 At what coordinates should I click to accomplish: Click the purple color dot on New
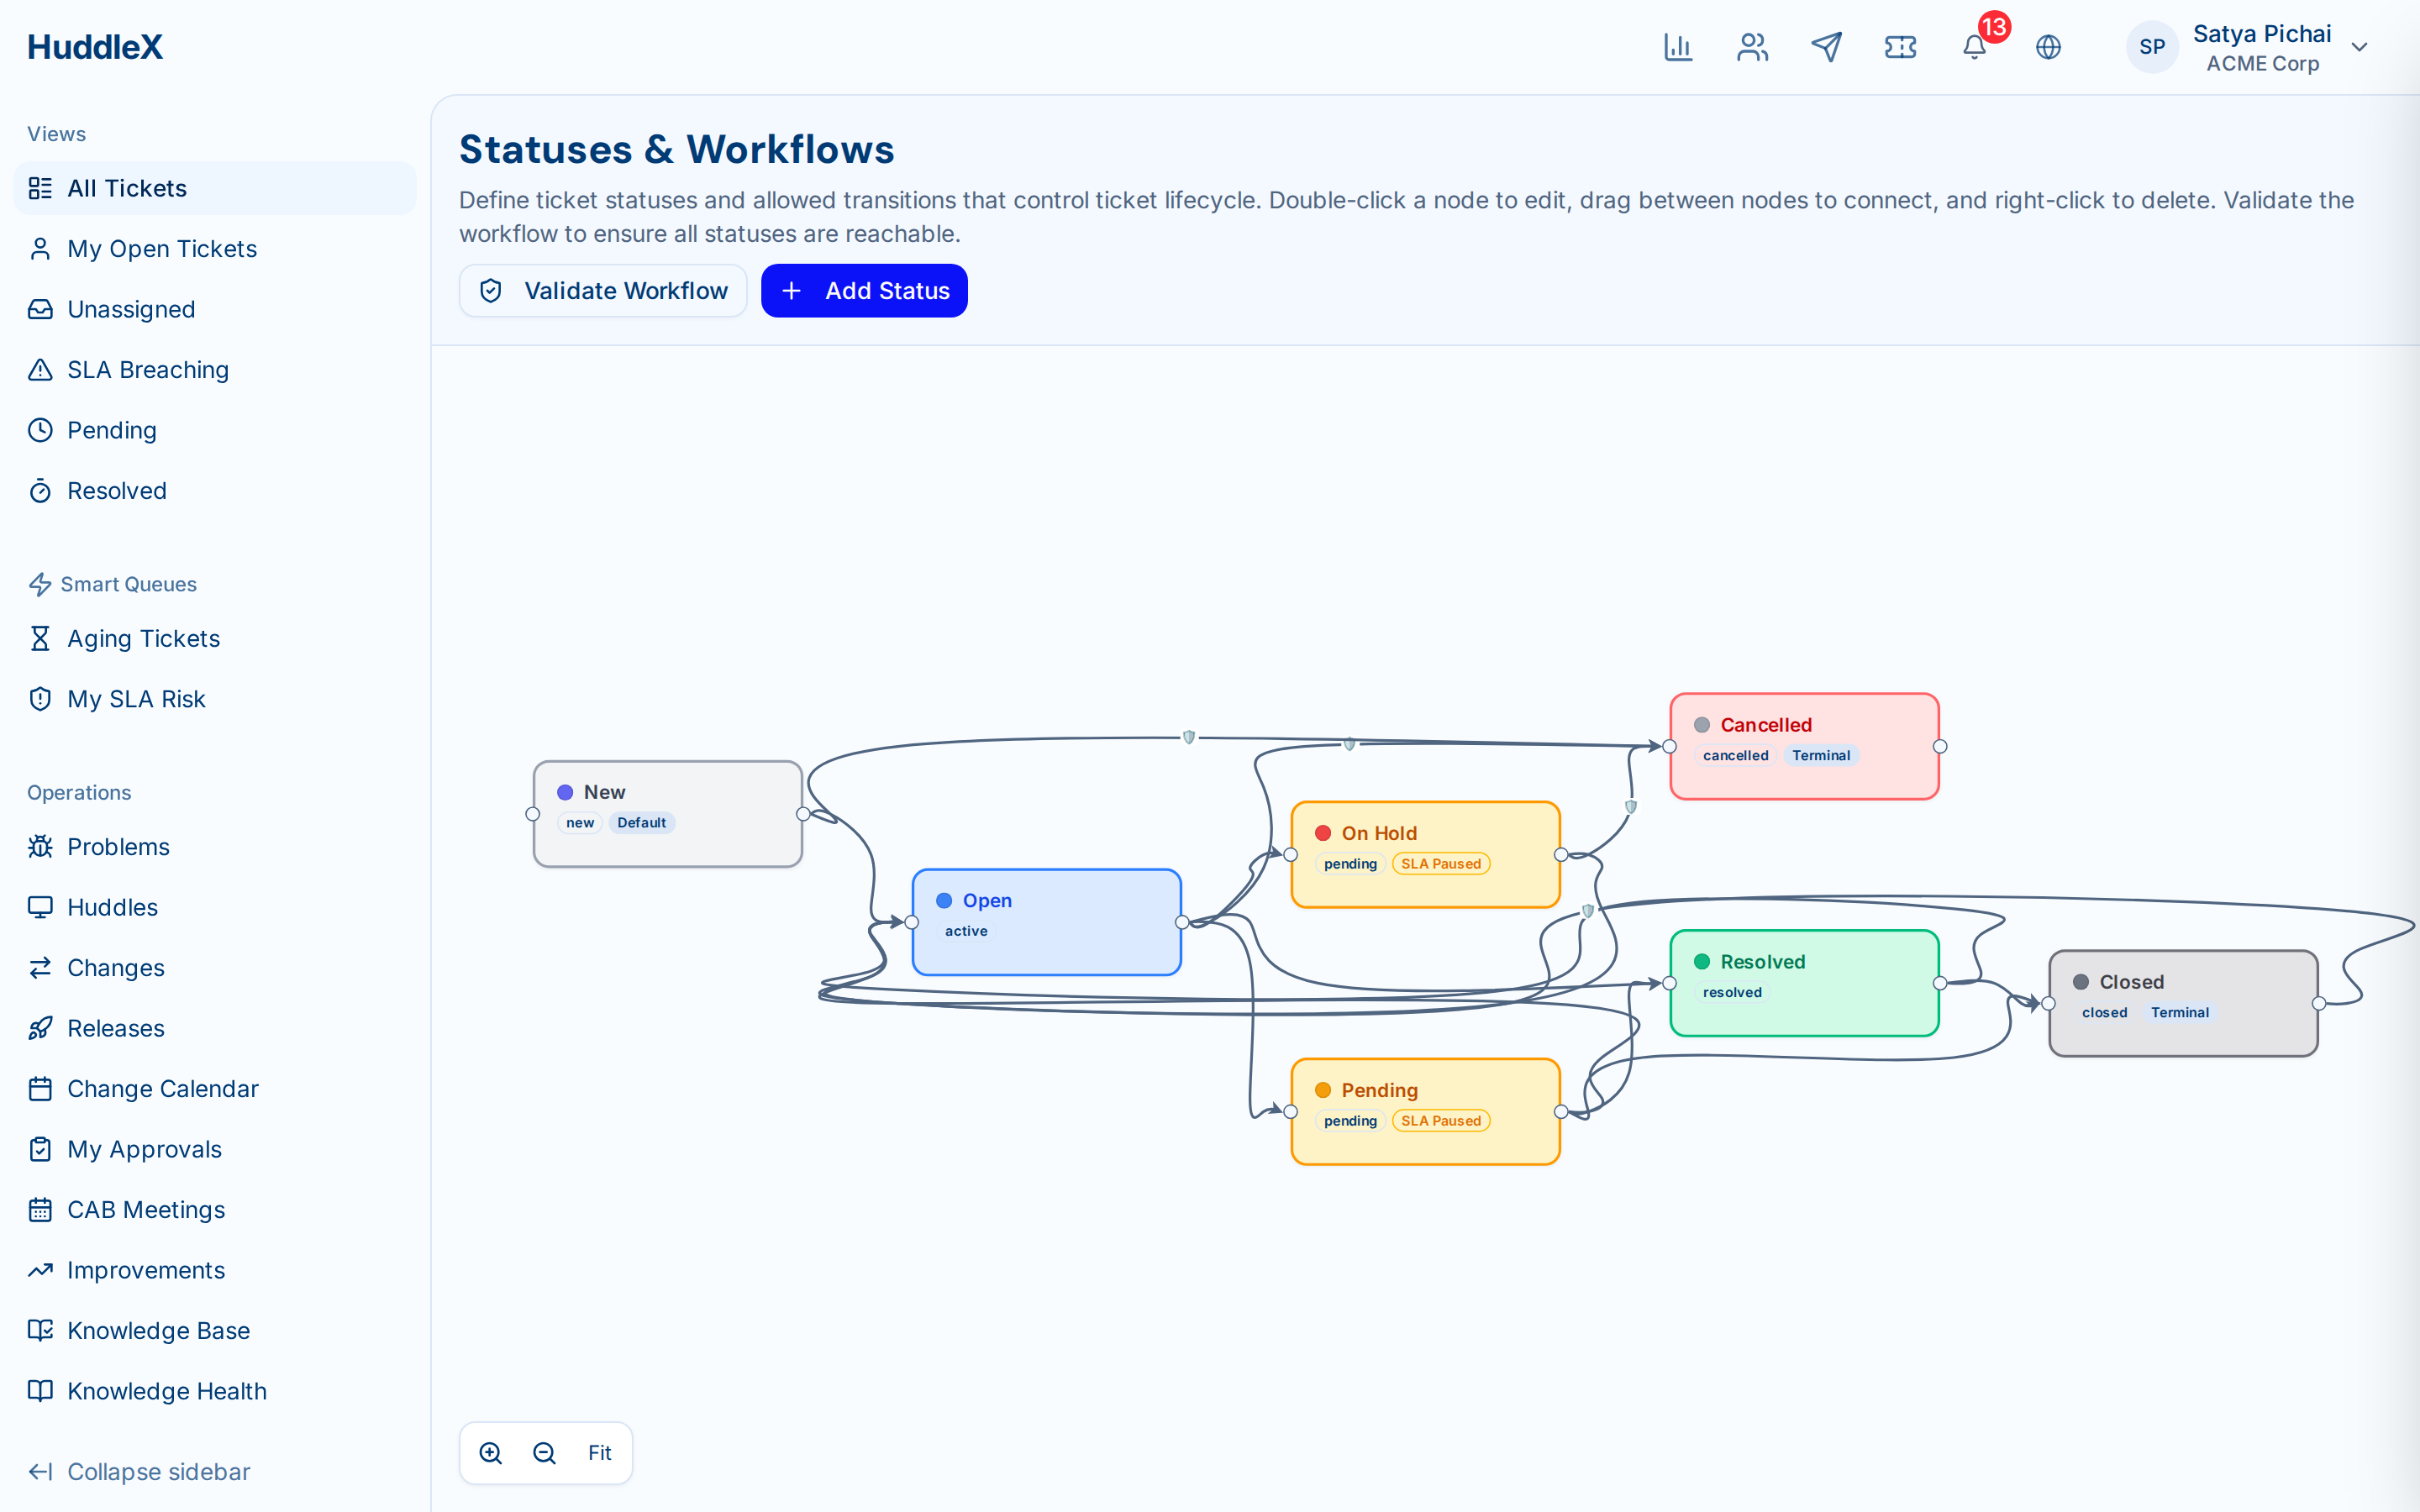point(565,792)
